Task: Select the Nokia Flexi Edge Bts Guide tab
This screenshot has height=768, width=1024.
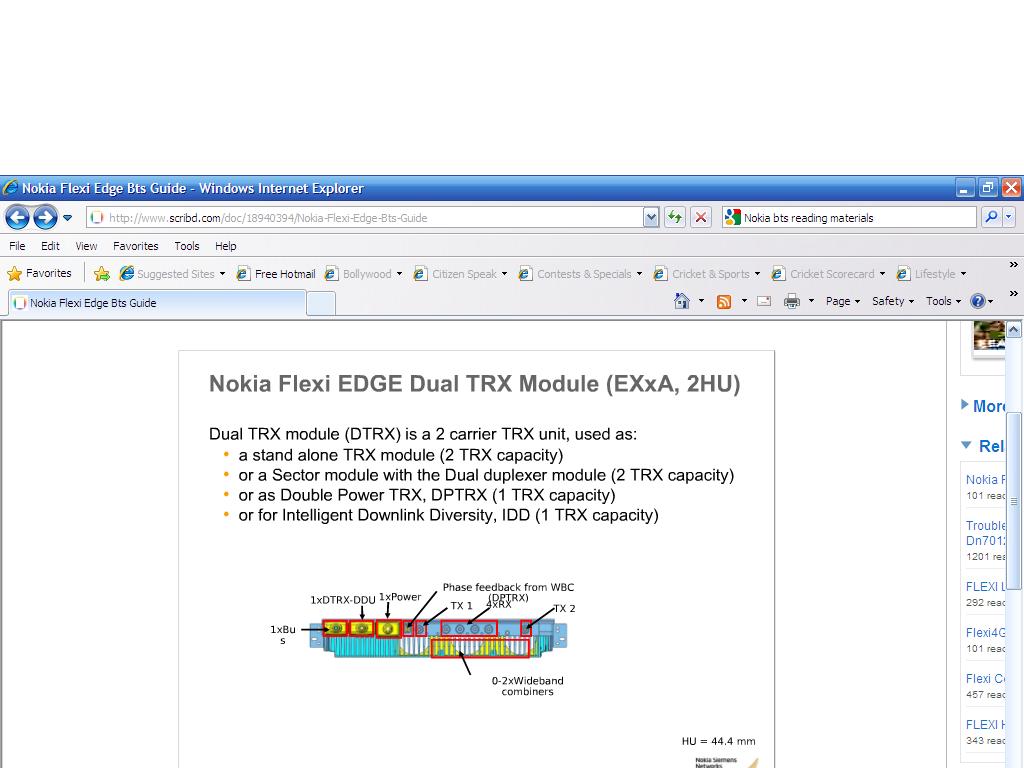Action: [92, 303]
